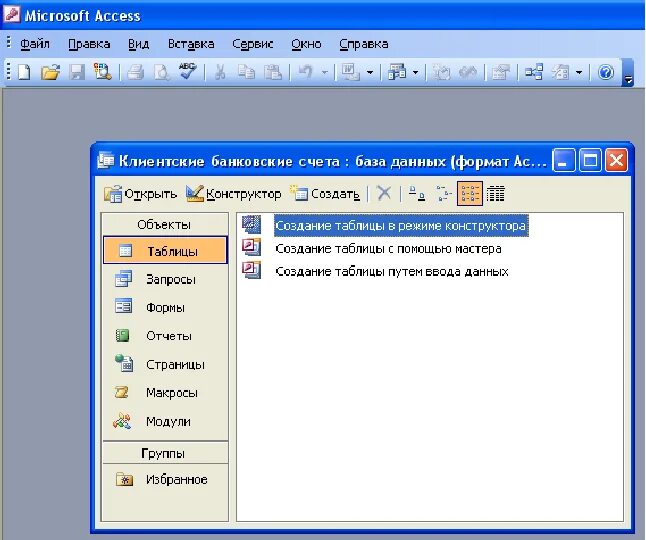Expand the Undo dropdown arrow
The width and height of the screenshot is (646, 540).
click(x=325, y=72)
